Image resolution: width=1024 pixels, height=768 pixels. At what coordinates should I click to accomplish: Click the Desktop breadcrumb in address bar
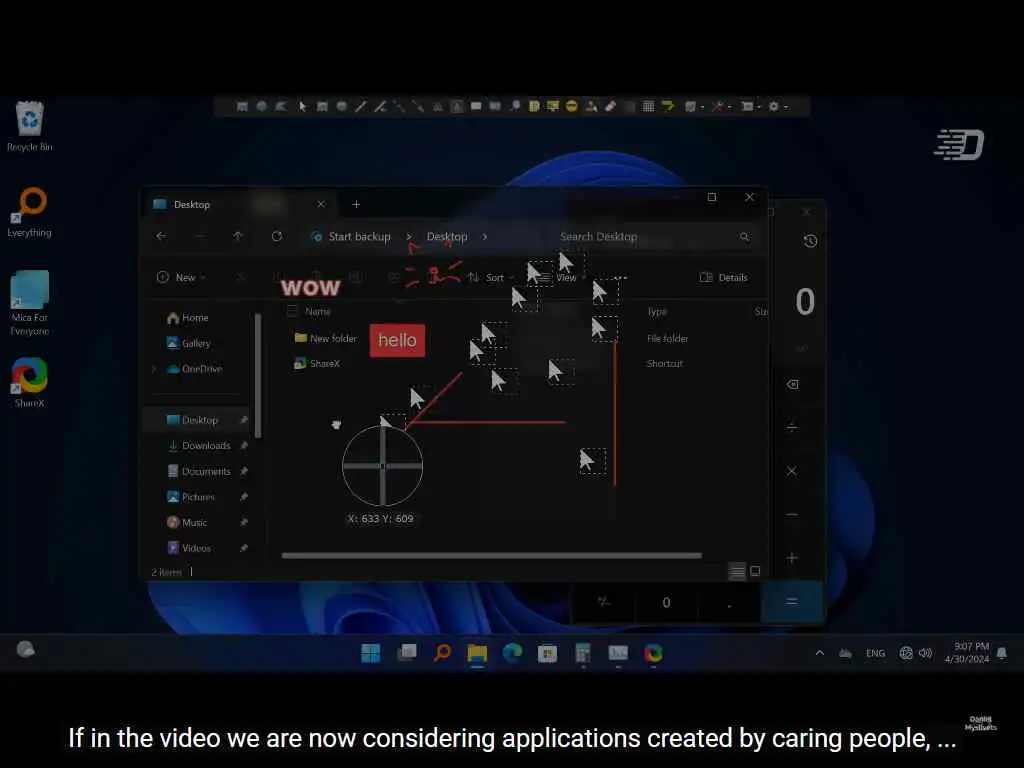(447, 237)
